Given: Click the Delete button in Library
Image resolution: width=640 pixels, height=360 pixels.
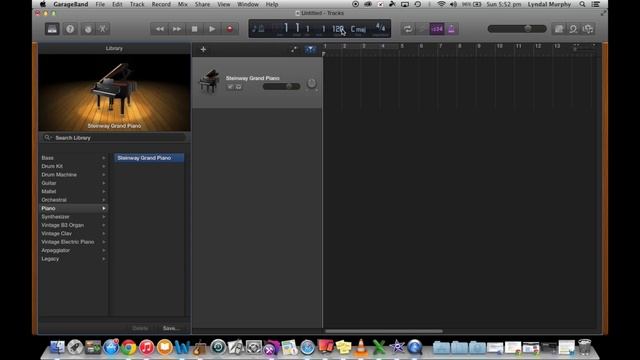Looking at the screenshot, I should 140,328.
